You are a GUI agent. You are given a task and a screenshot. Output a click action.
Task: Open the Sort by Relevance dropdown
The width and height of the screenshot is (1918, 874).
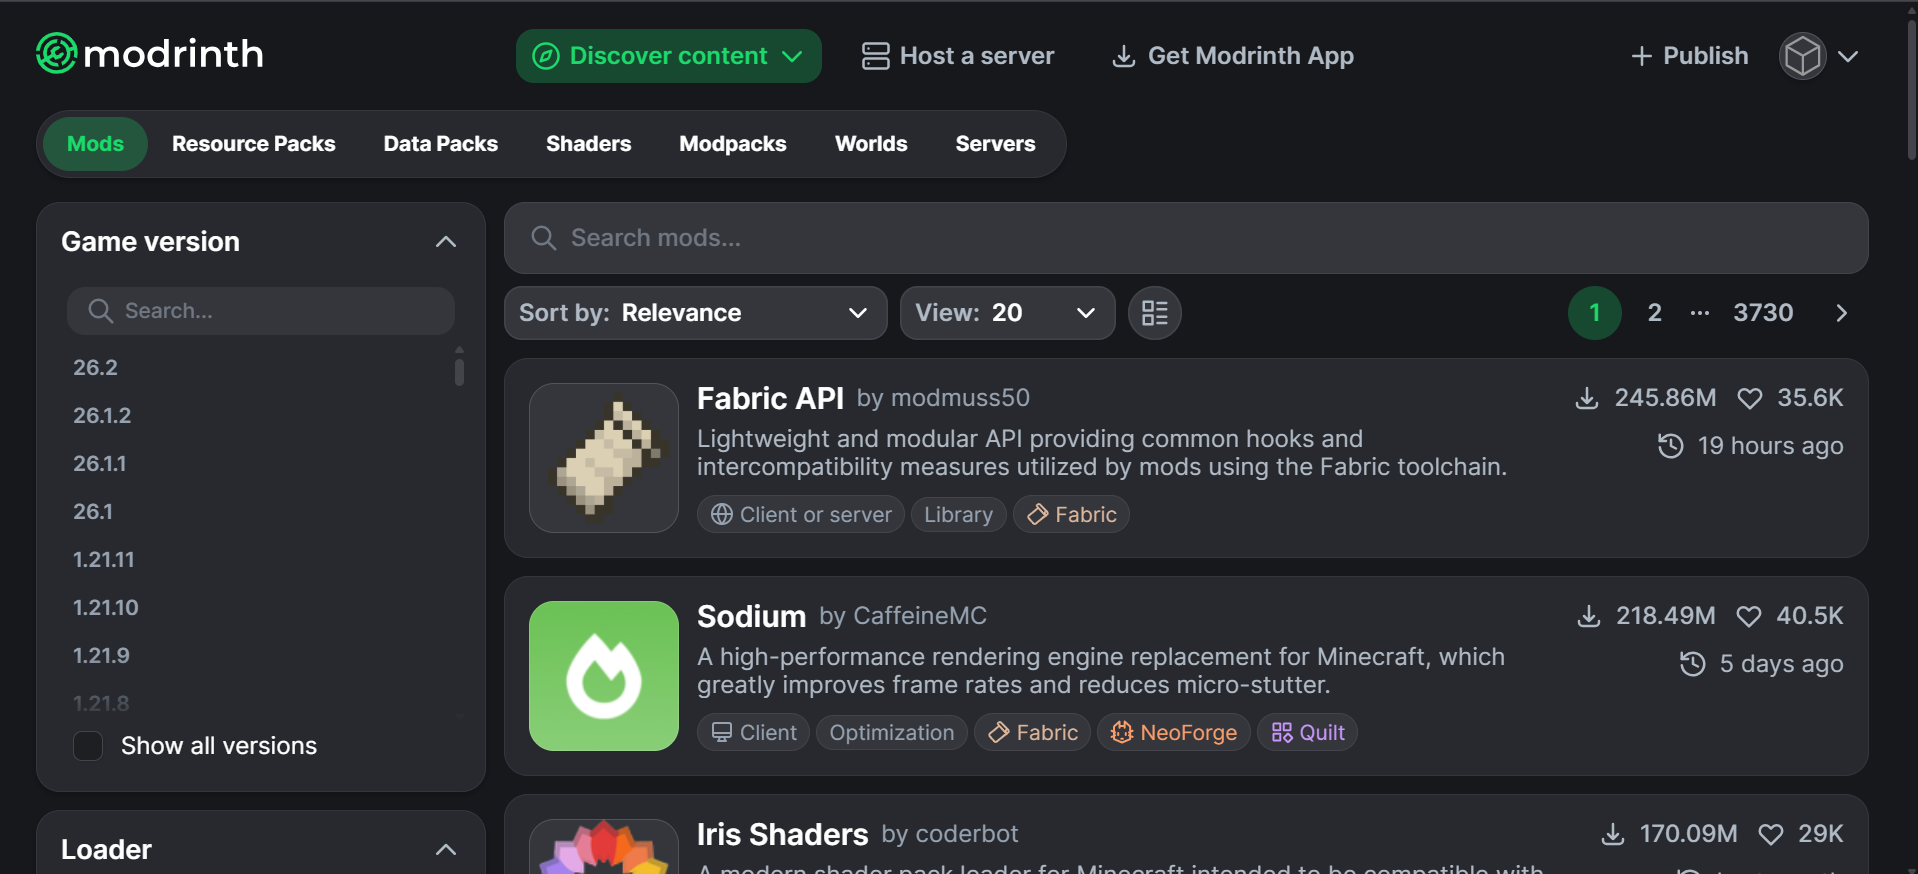(x=695, y=313)
